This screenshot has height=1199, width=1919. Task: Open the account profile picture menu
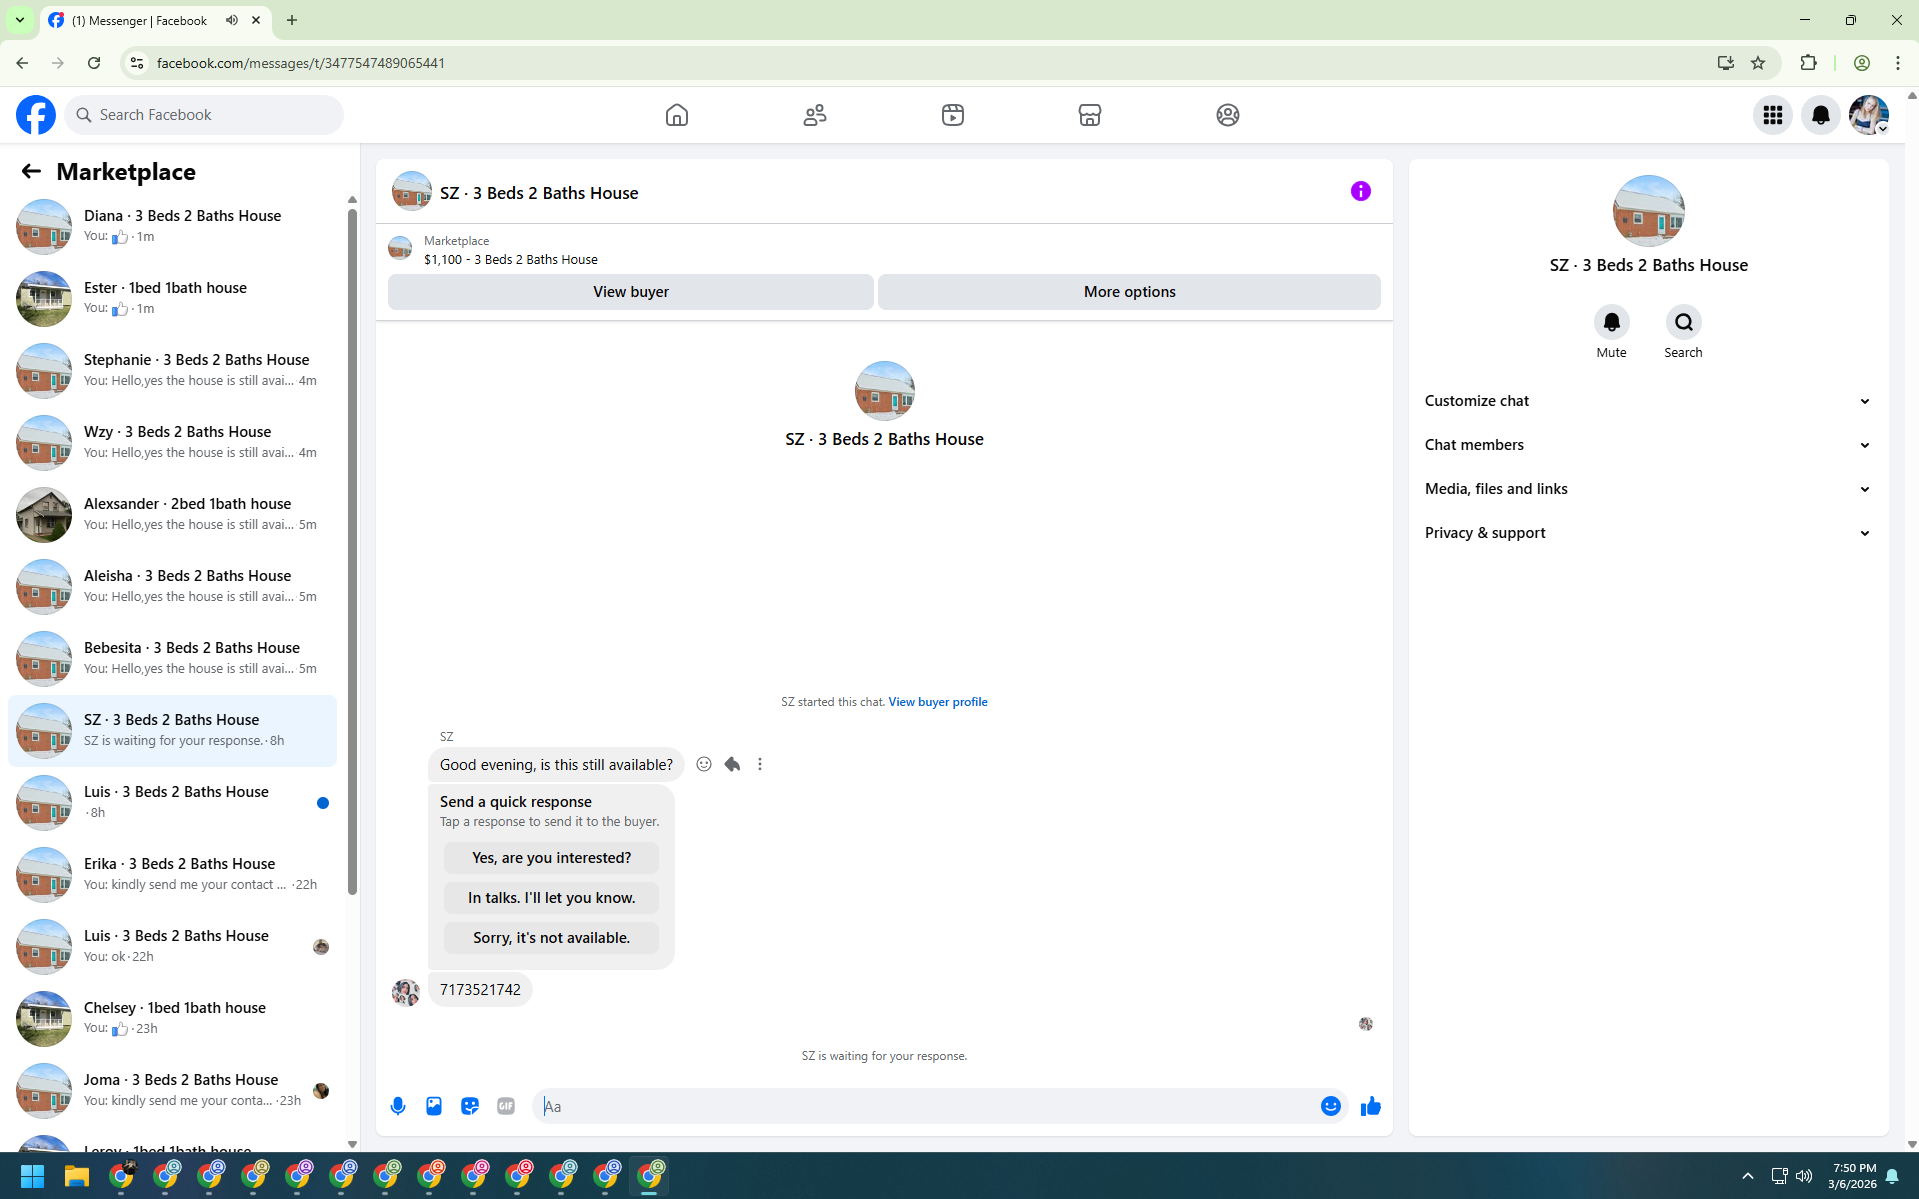click(1869, 115)
